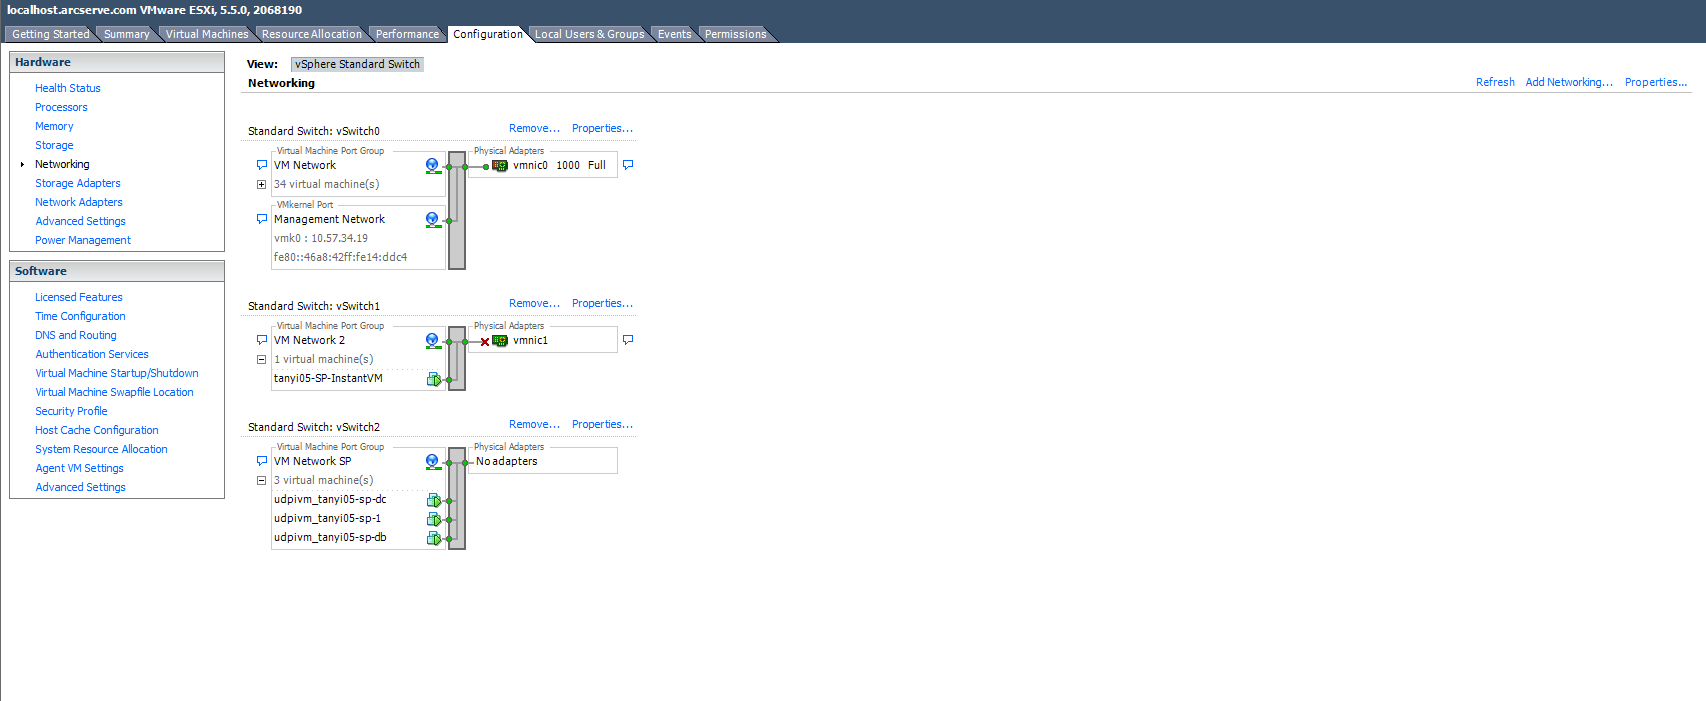Click the info bubble left of VM Network SP
This screenshot has width=1706, height=701.
tap(262, 461)
